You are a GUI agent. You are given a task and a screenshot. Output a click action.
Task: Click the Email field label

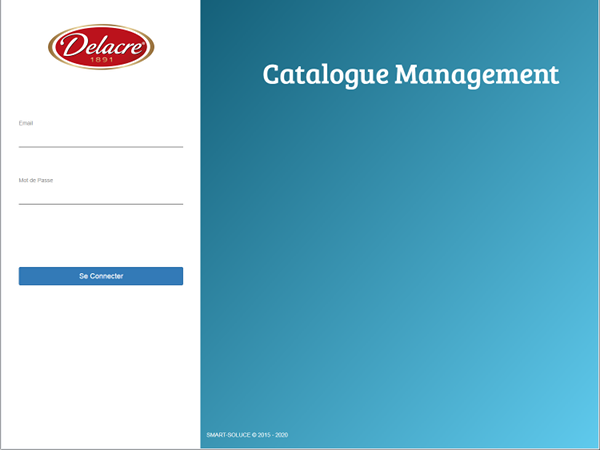pyautogui.click(x=26, y=123)
